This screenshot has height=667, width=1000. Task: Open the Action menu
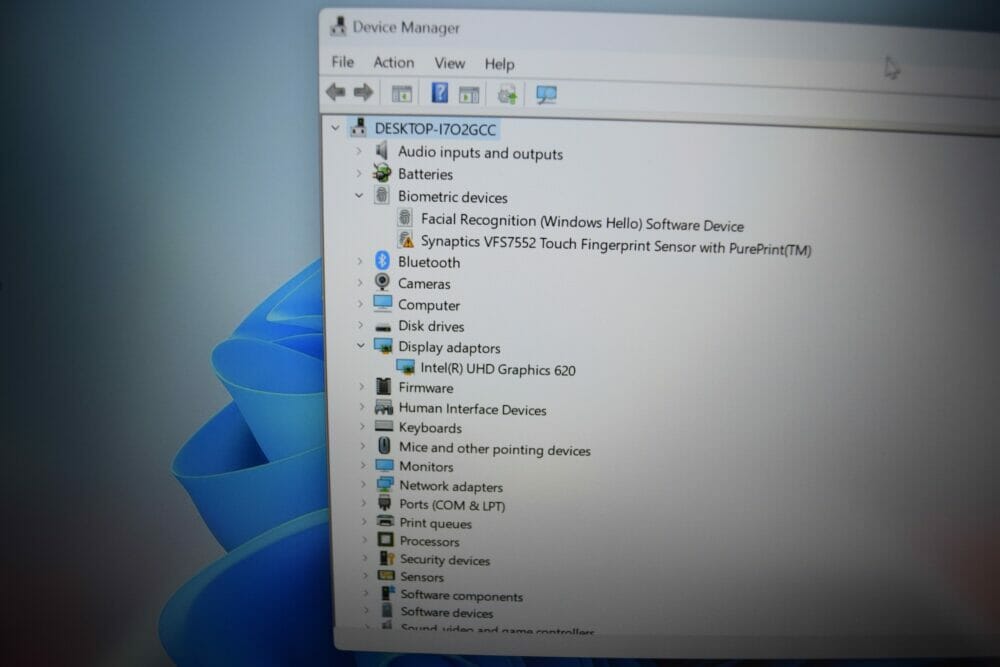[x=393, y=62]
